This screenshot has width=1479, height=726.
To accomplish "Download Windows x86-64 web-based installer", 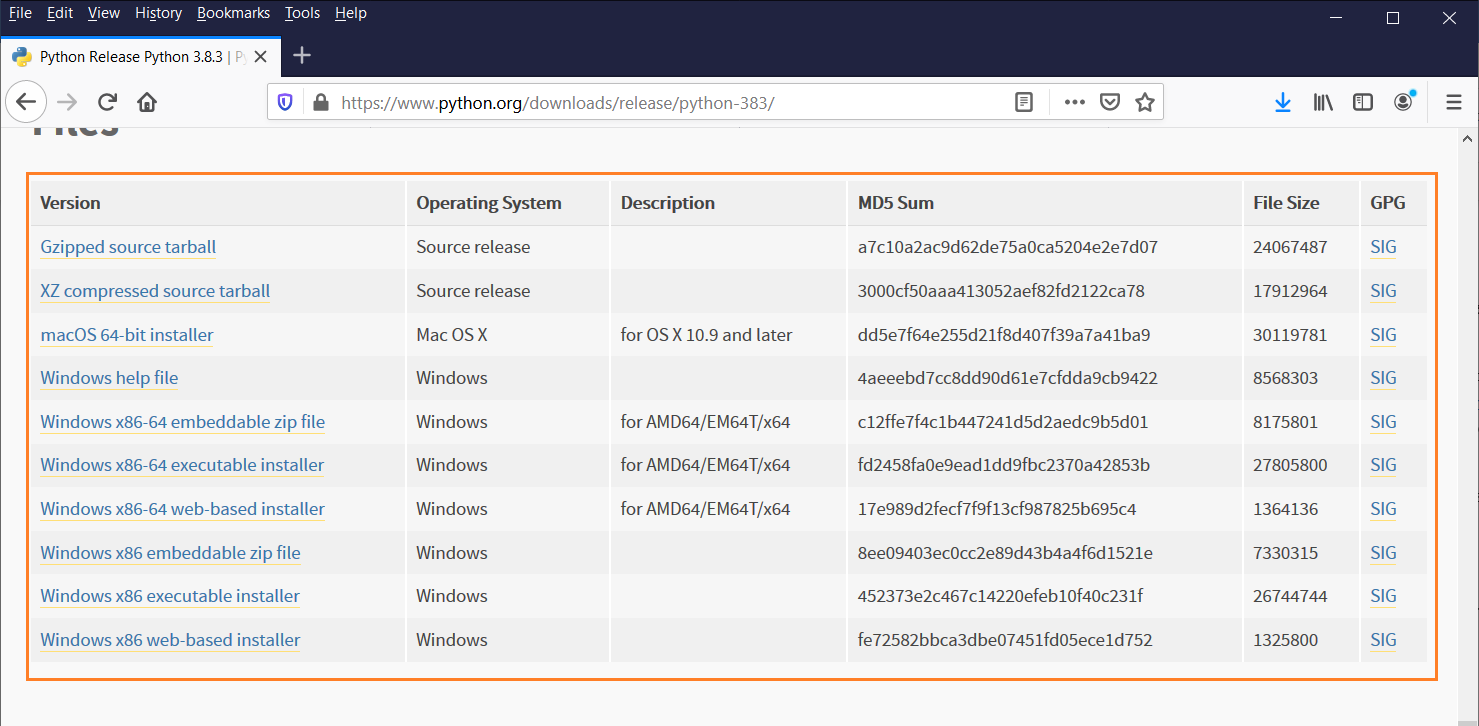I will [x=182, y=509].
